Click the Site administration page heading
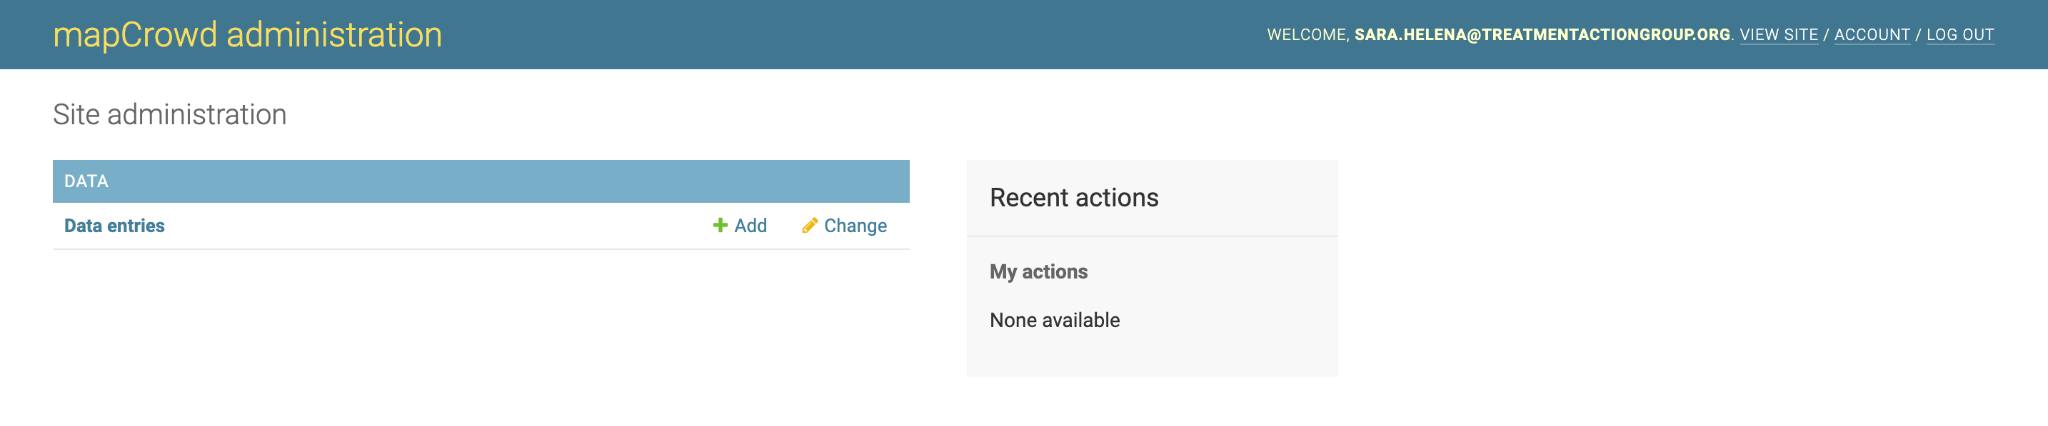 pyautogui.click(x=170, y=114)
